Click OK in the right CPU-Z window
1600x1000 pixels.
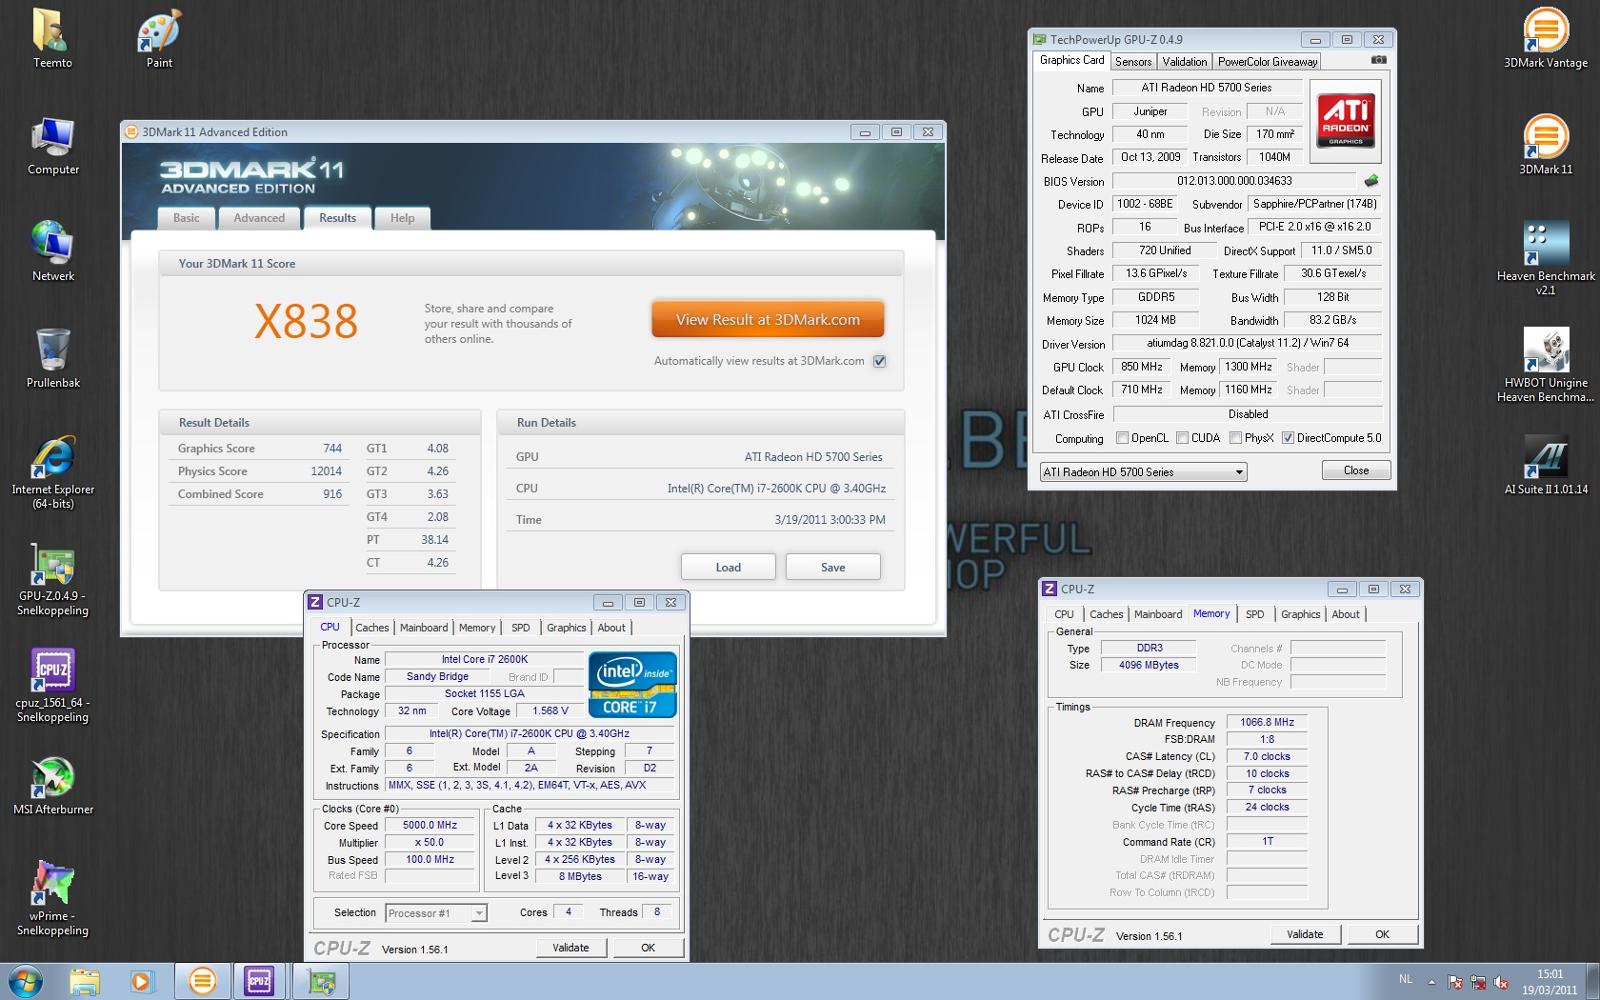[x=1382, y=934]
